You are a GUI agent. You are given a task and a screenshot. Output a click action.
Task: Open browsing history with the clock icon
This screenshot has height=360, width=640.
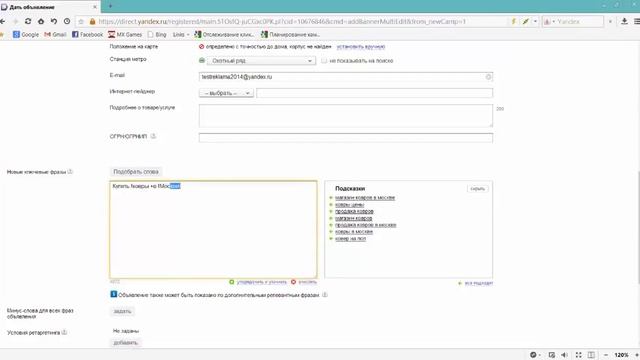67,21
